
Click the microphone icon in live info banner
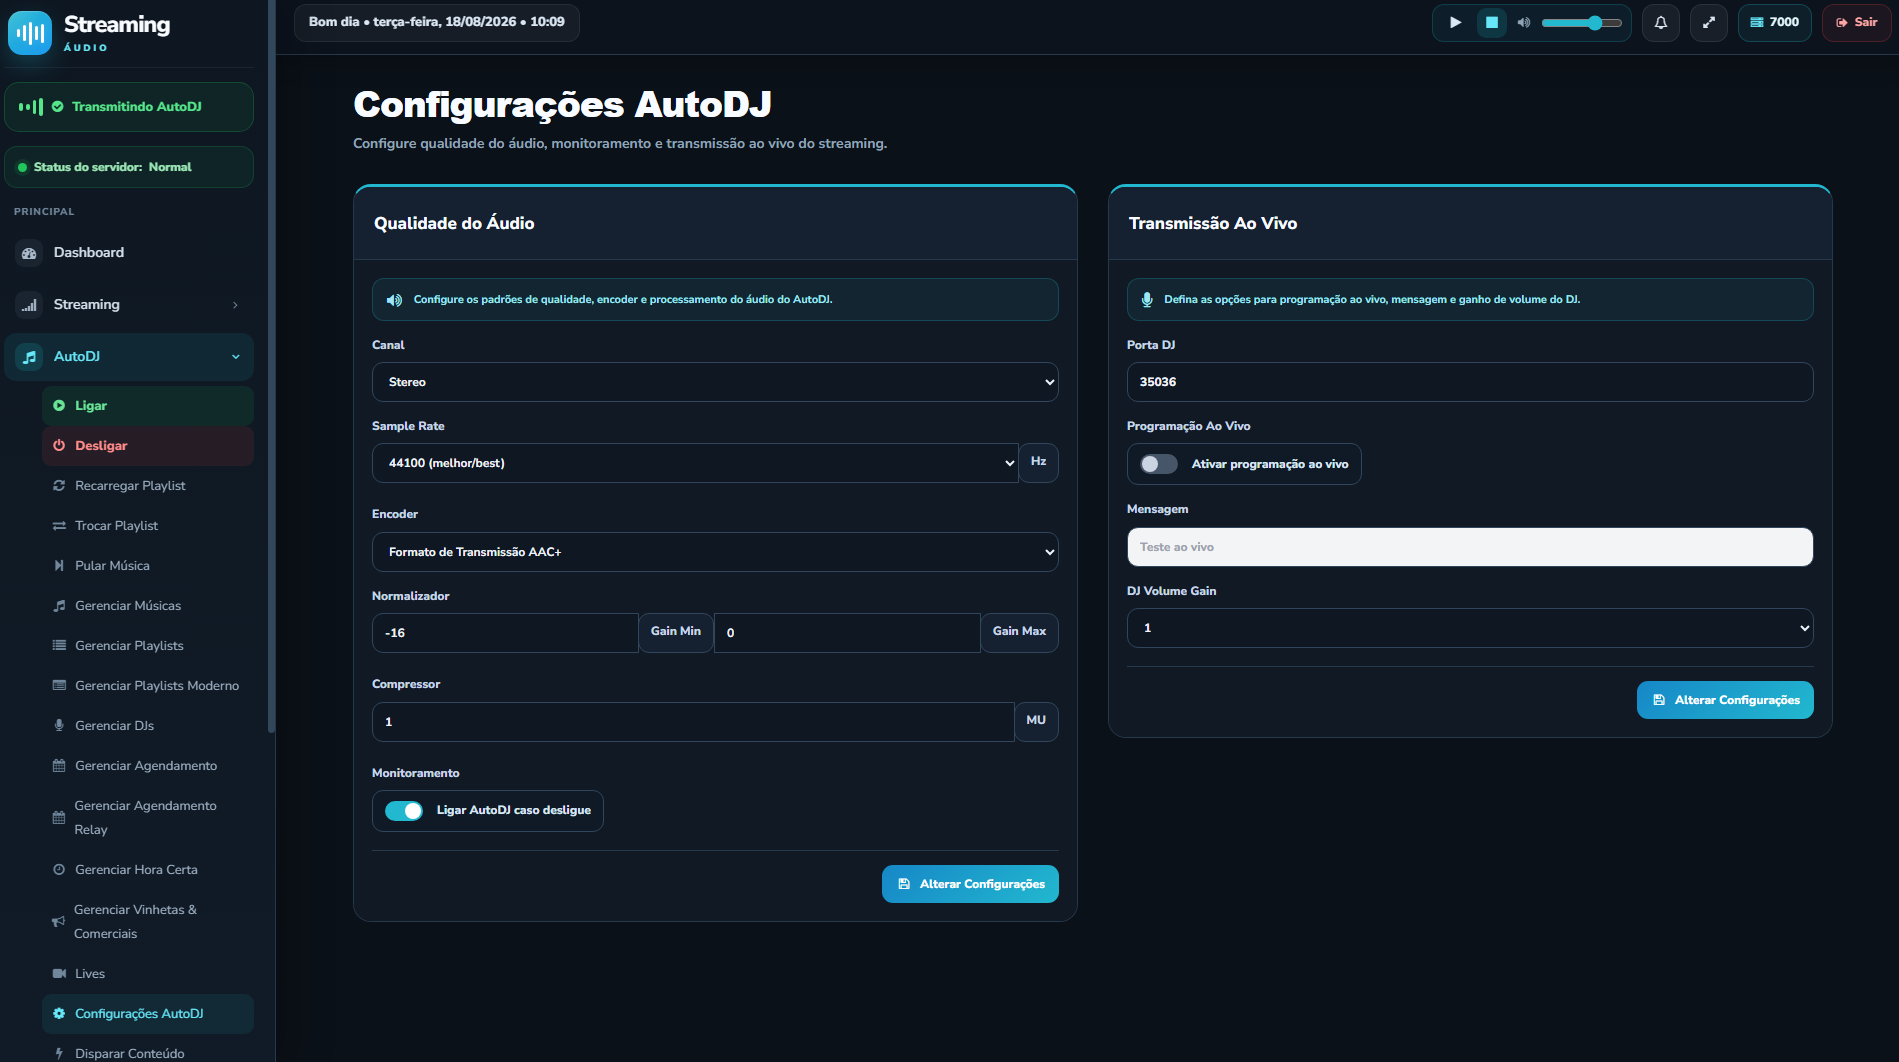1147,300
